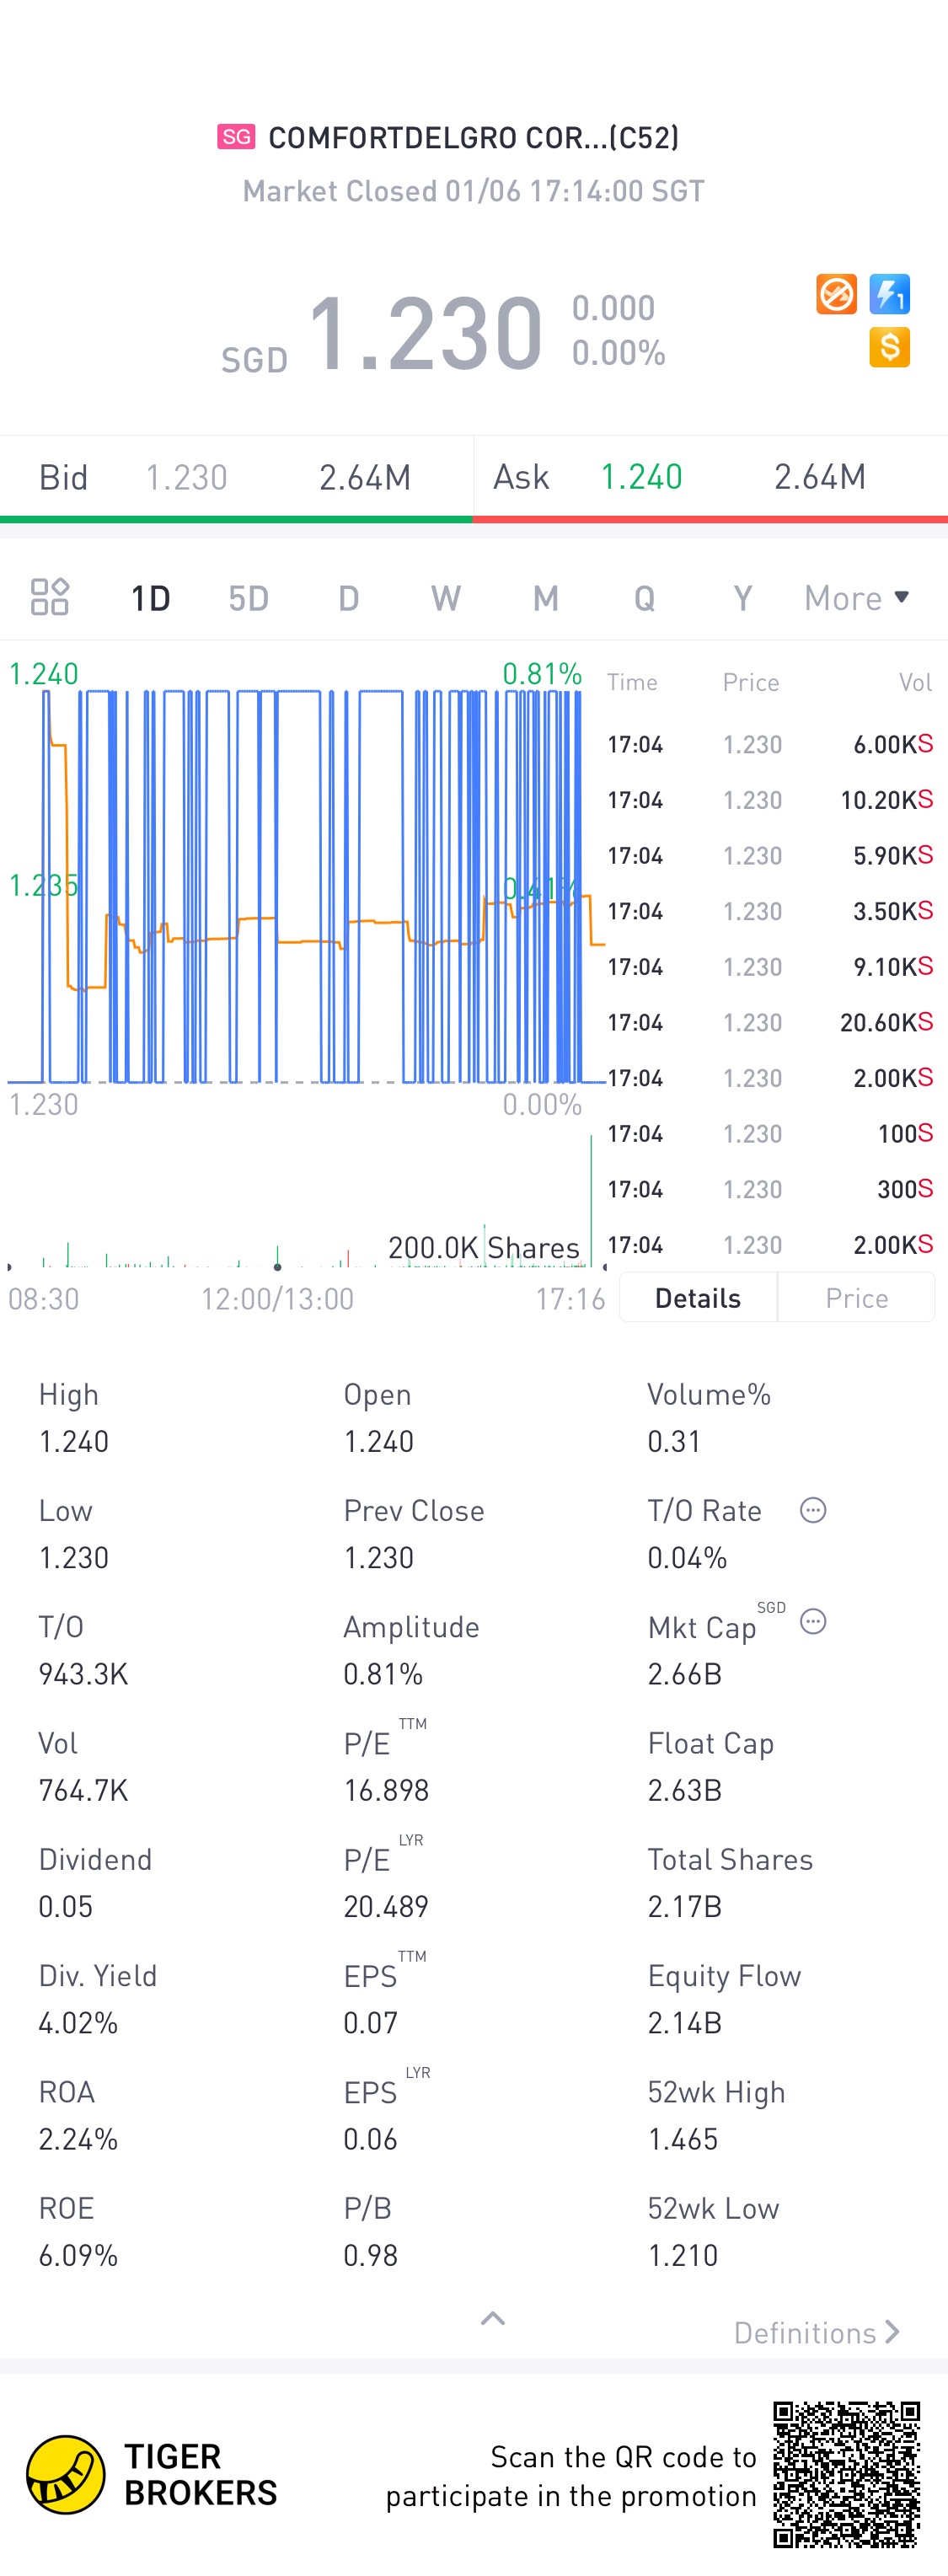Select the 5.90K trade tick row
This screenshot has height=2576, width=948.
770,856
